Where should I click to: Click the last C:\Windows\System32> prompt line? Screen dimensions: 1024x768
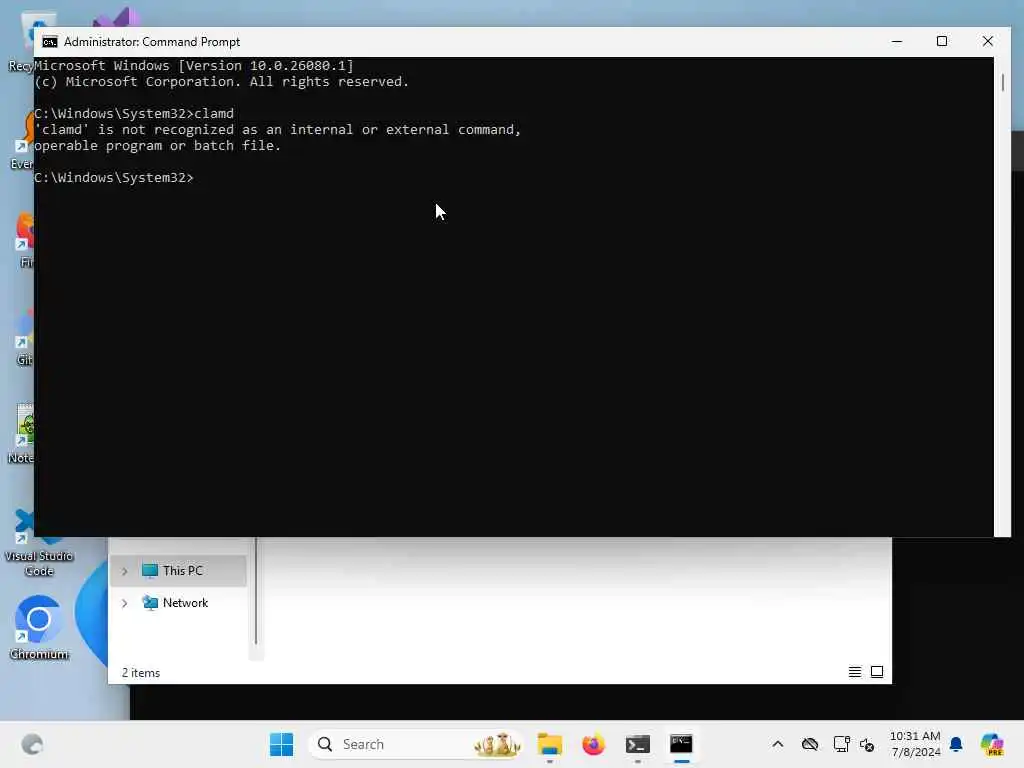[114, 178]
